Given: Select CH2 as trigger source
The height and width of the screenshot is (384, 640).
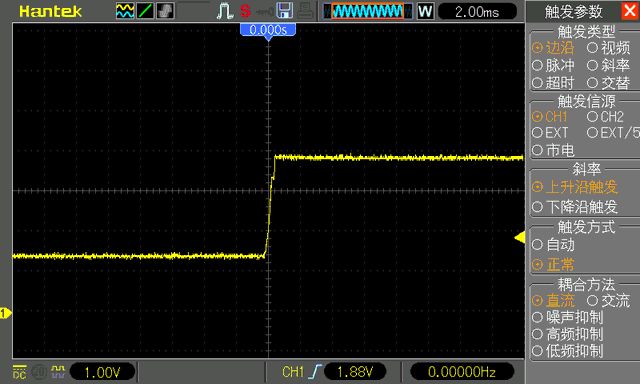Looking at the screenshot, I should click(x=605, y=117).
